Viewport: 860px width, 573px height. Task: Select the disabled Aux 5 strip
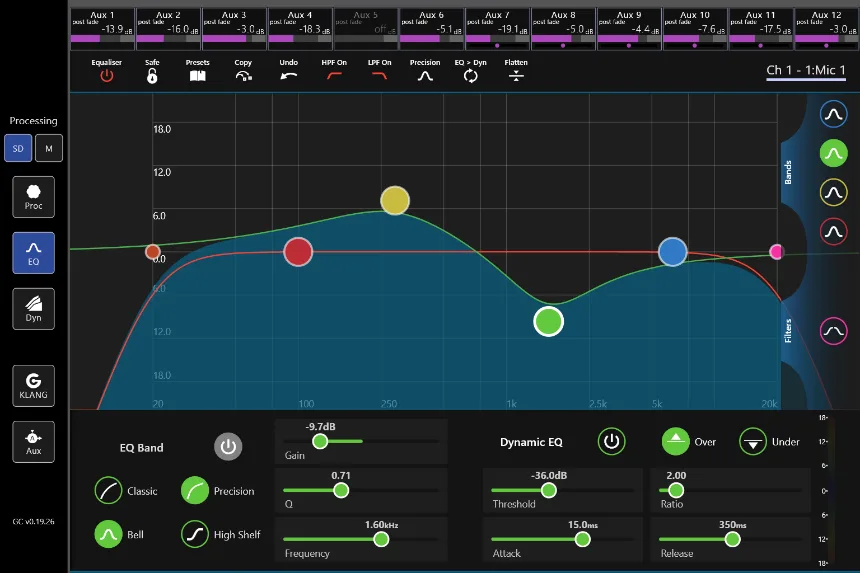[x=365, y=29]
